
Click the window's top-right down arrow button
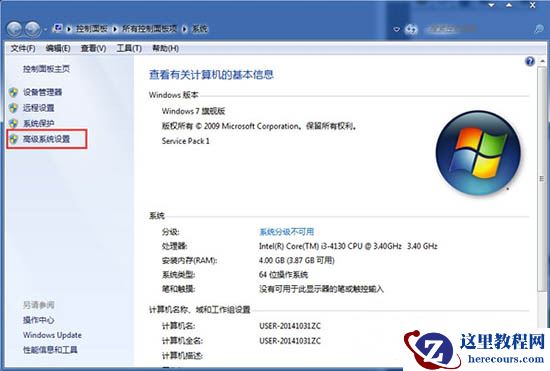tap(492, 5)
